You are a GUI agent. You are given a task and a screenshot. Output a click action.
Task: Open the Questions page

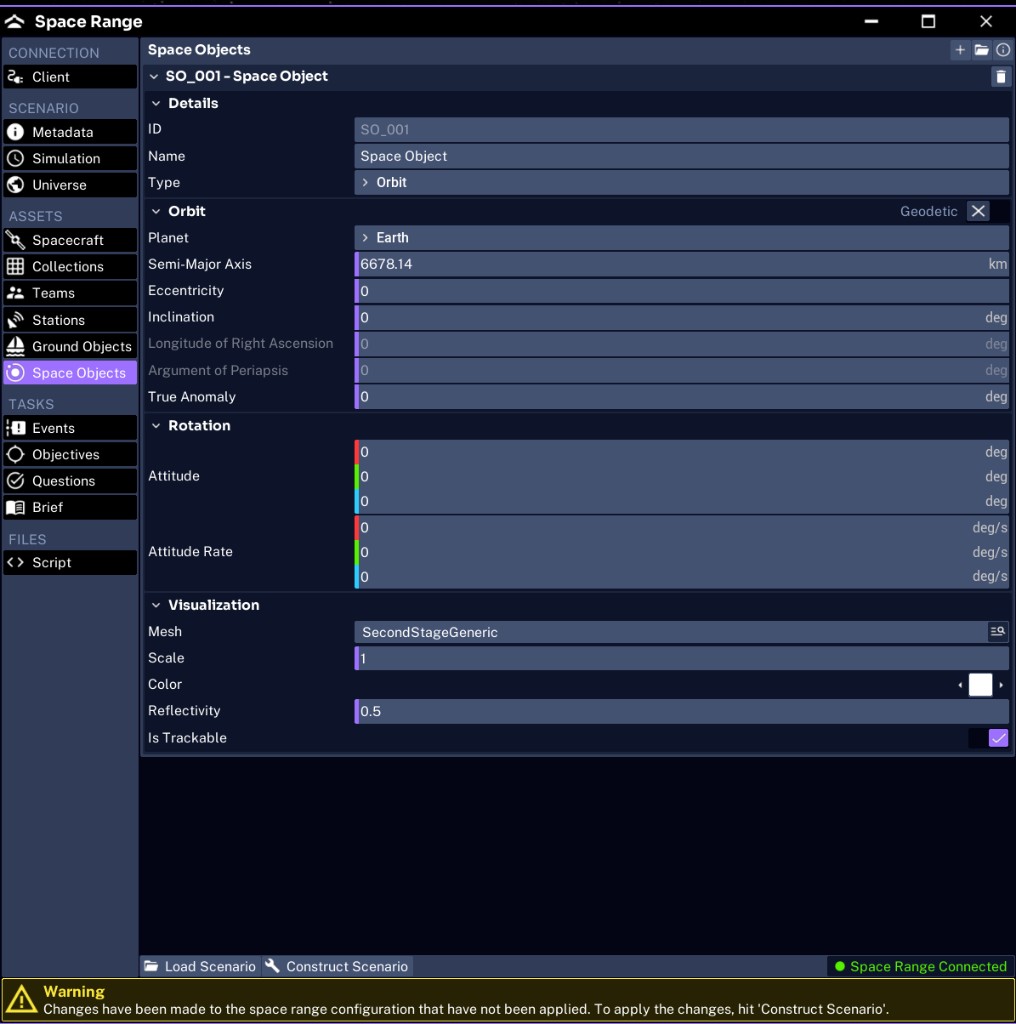(x=70, y=481)
